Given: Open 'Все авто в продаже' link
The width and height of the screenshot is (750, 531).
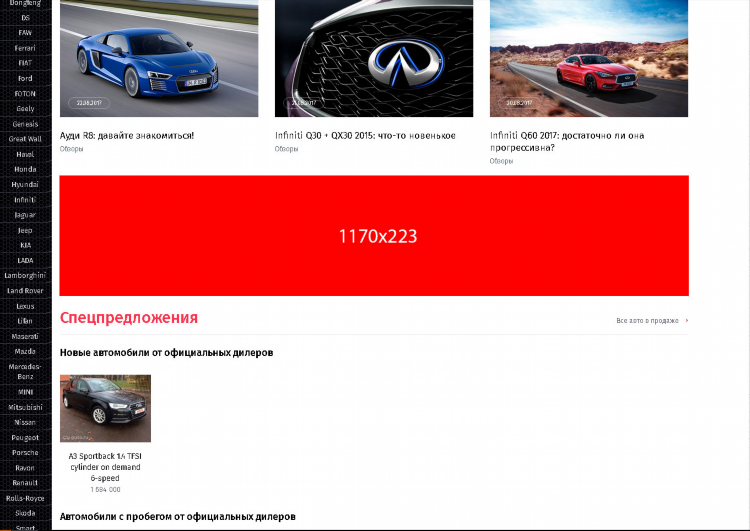Looking at the screenshot, I should (647, 321).
